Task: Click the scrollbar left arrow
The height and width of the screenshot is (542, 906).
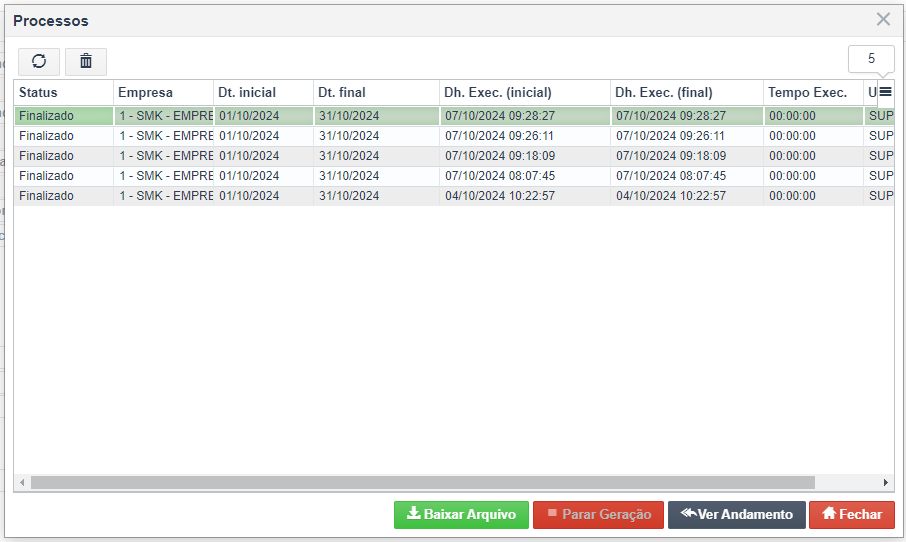Action: click(22, 482)
